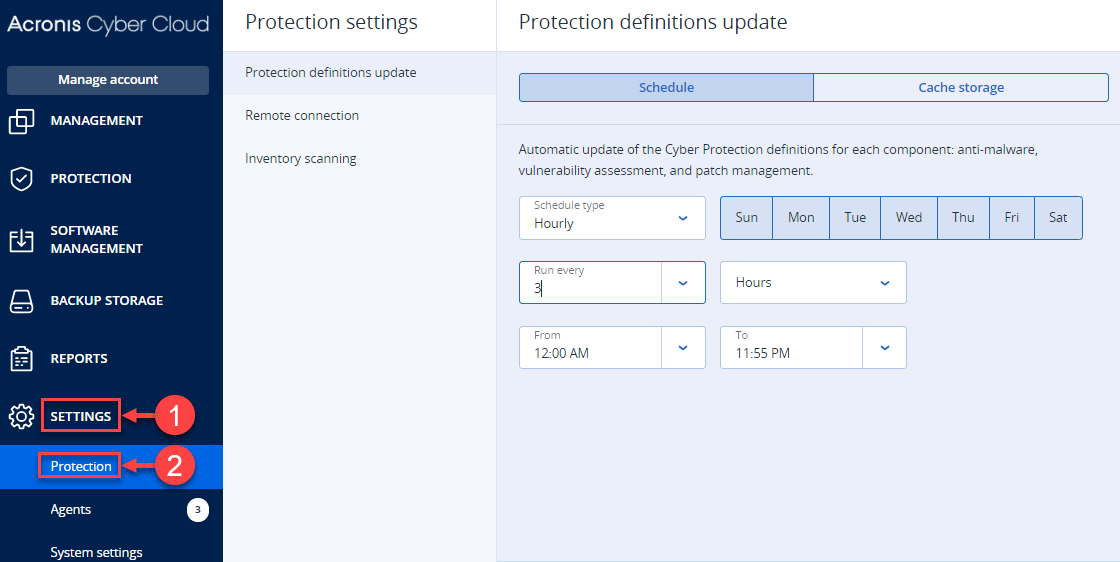This screenshot has height=562, width=1120.
Task: Open the Protection shield icon in sidebar
Action: pos(21,179)
